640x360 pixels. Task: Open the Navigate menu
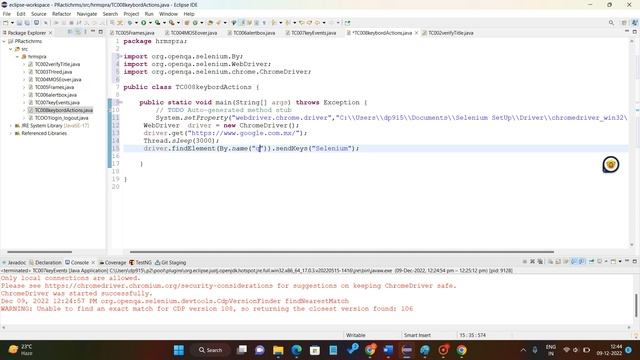[87, 14]
